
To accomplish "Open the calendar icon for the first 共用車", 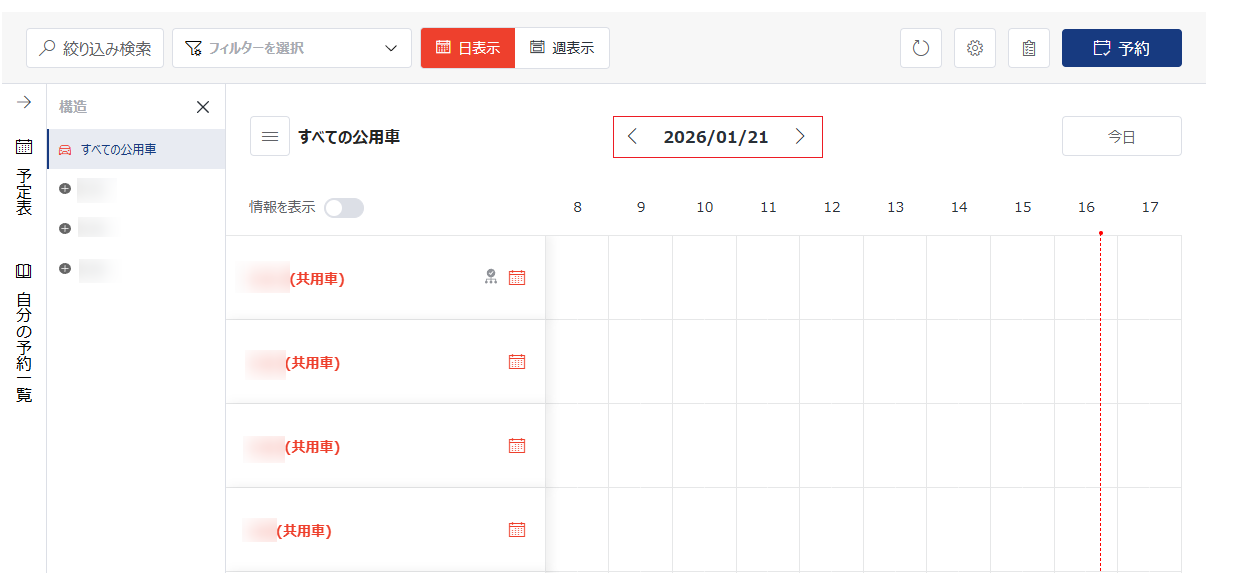I will pos(517,278).
